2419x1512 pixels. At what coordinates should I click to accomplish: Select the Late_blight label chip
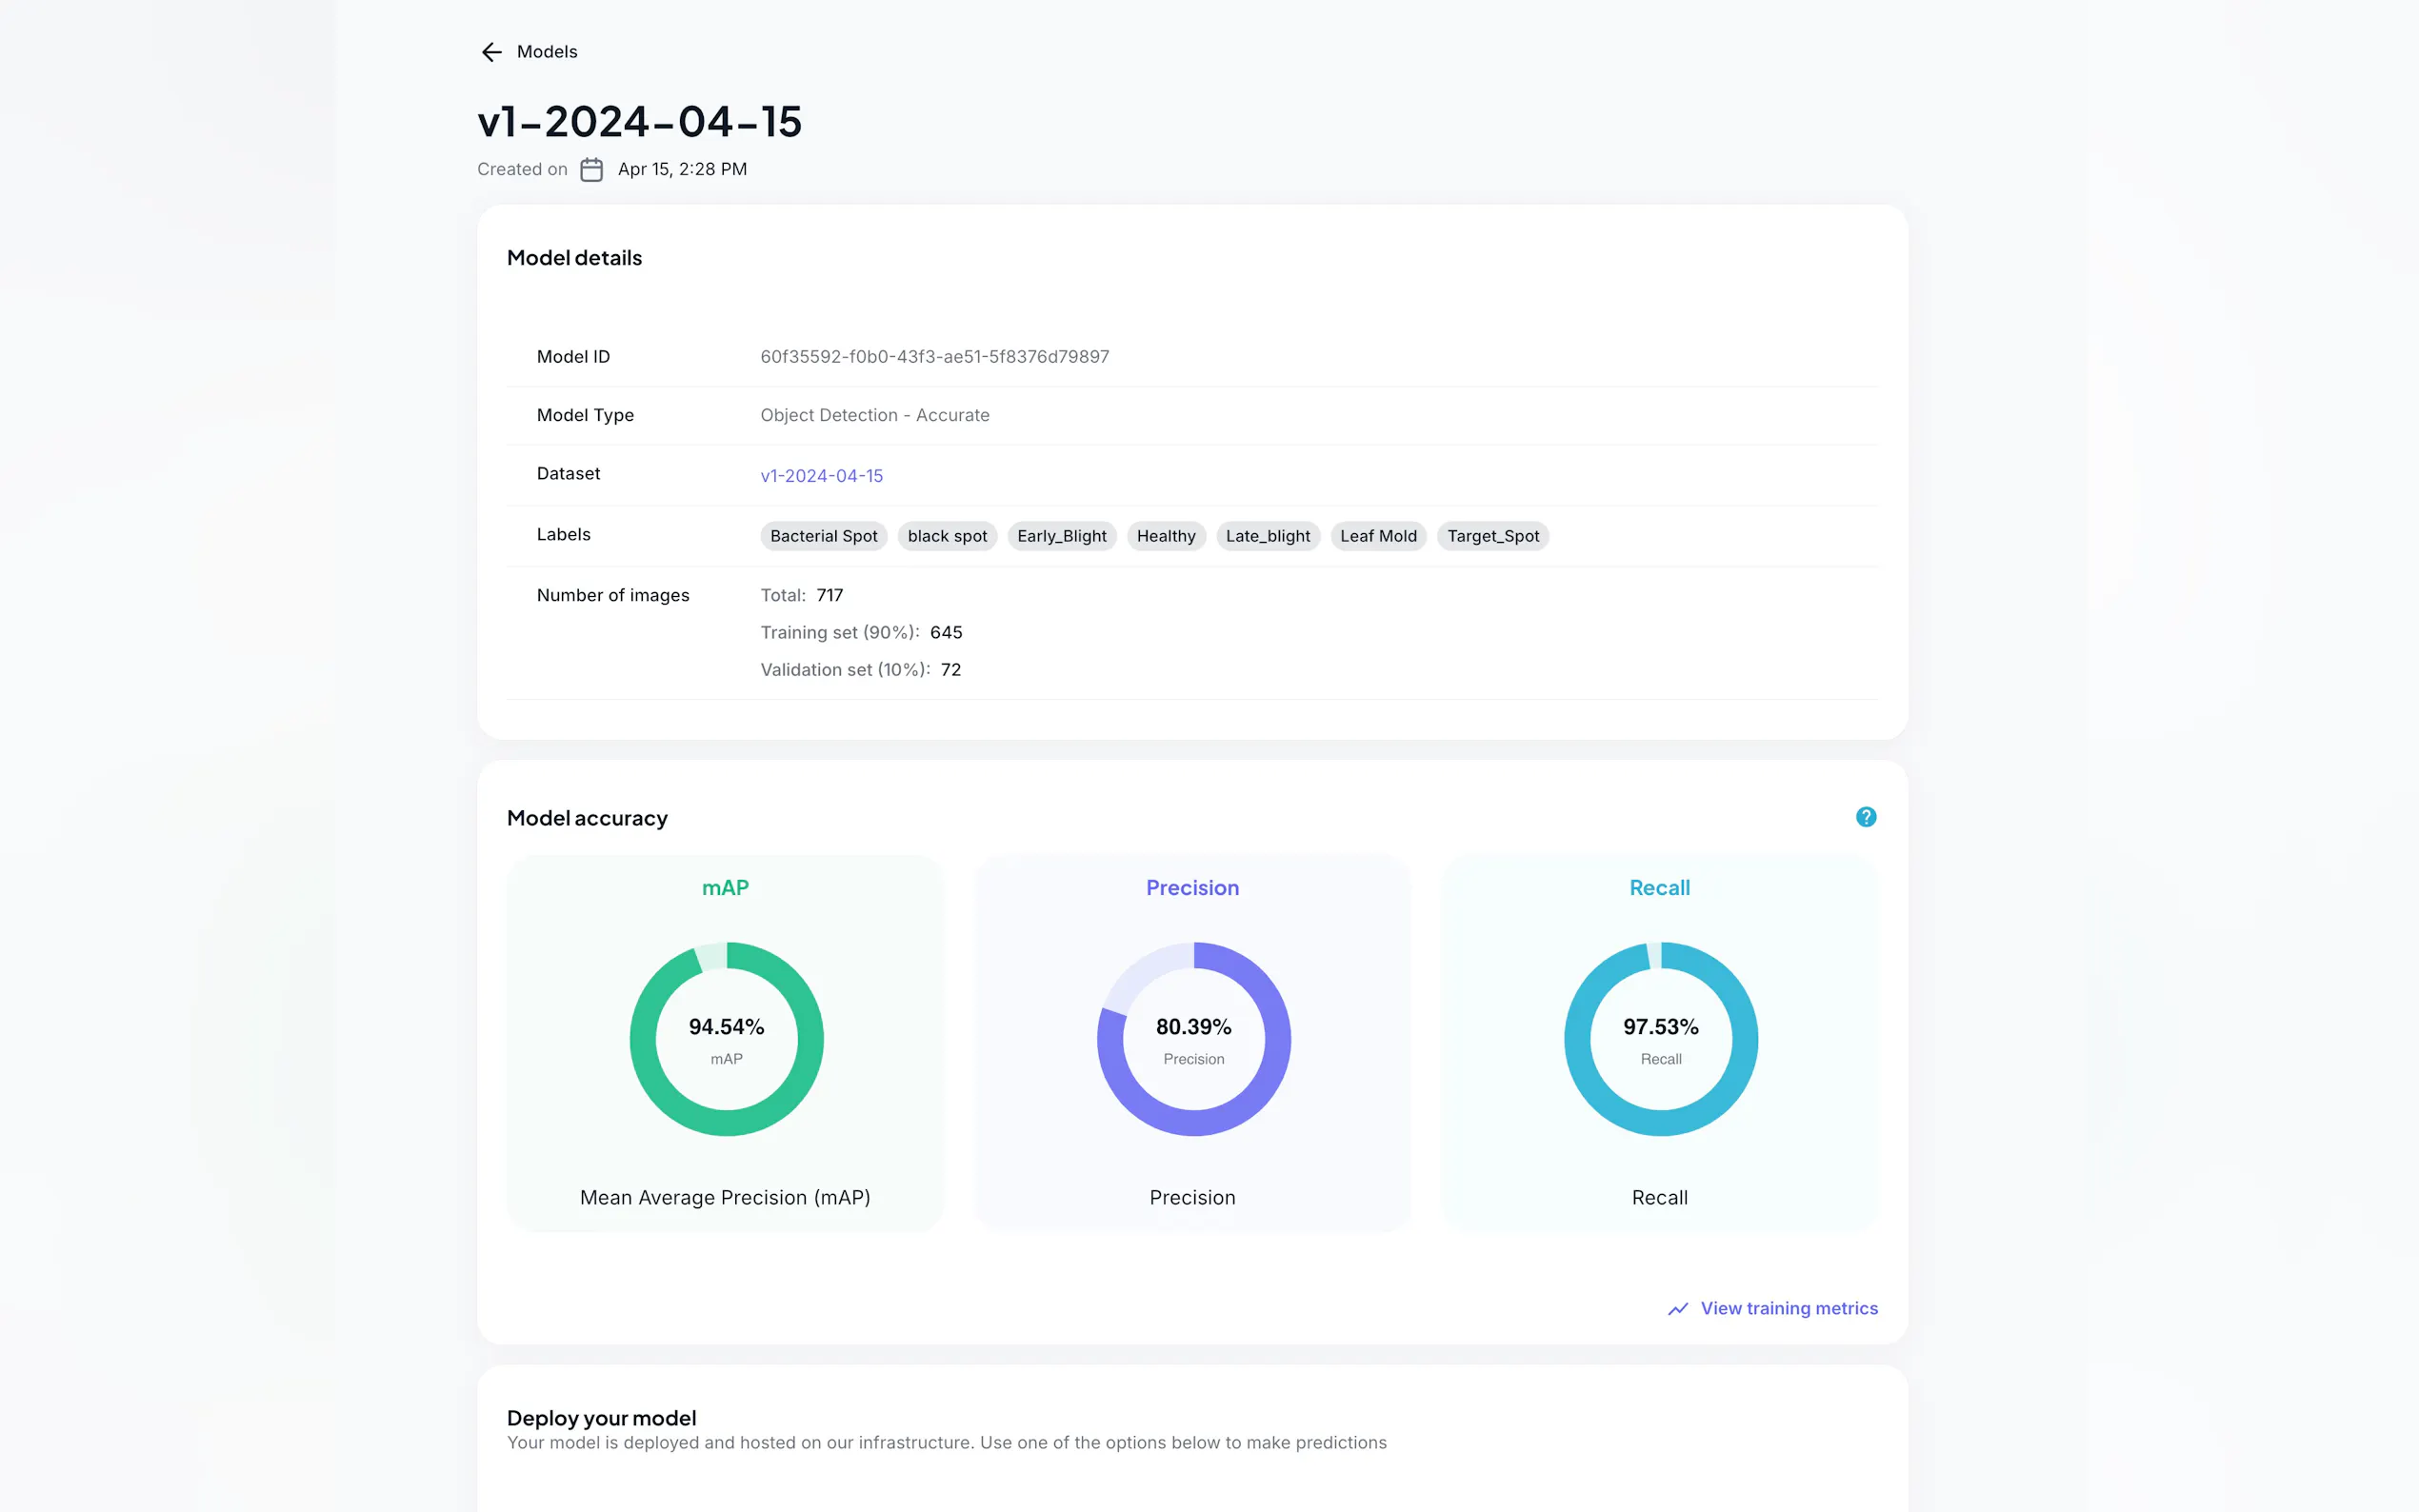1267,536
